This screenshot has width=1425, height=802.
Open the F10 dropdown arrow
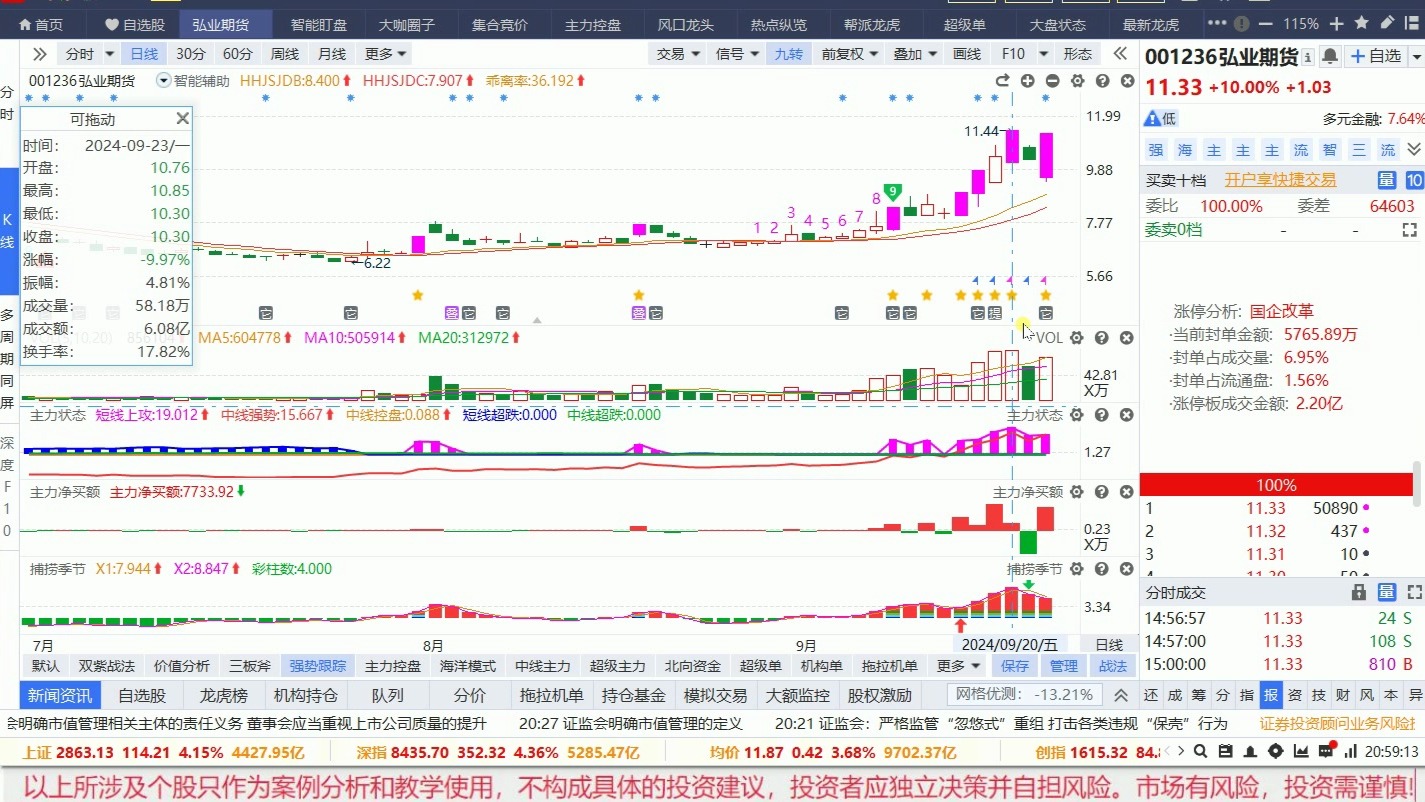1044,54
